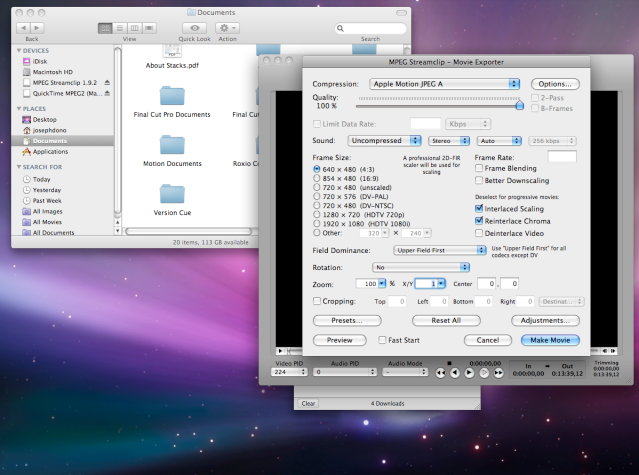Click the Quality slider handle
Viewport: 639px width, 475px height.
point(519,106)
